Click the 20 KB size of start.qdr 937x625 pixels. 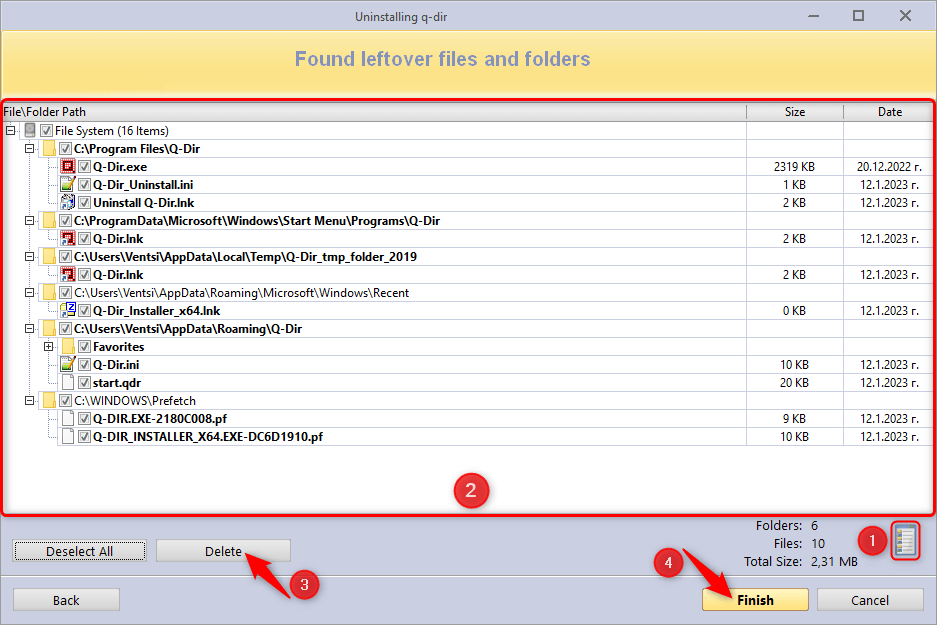coord(794,382)
